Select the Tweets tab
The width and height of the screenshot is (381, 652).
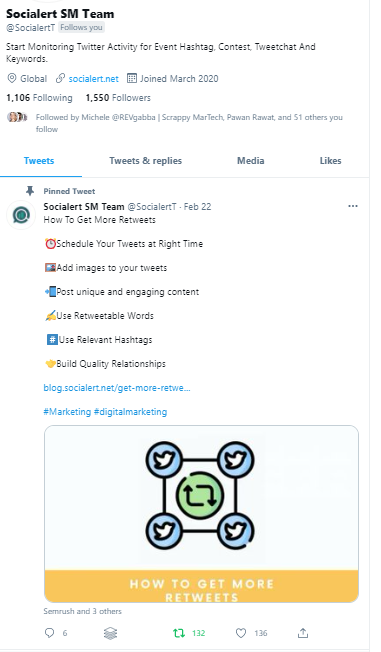point(39,161)
